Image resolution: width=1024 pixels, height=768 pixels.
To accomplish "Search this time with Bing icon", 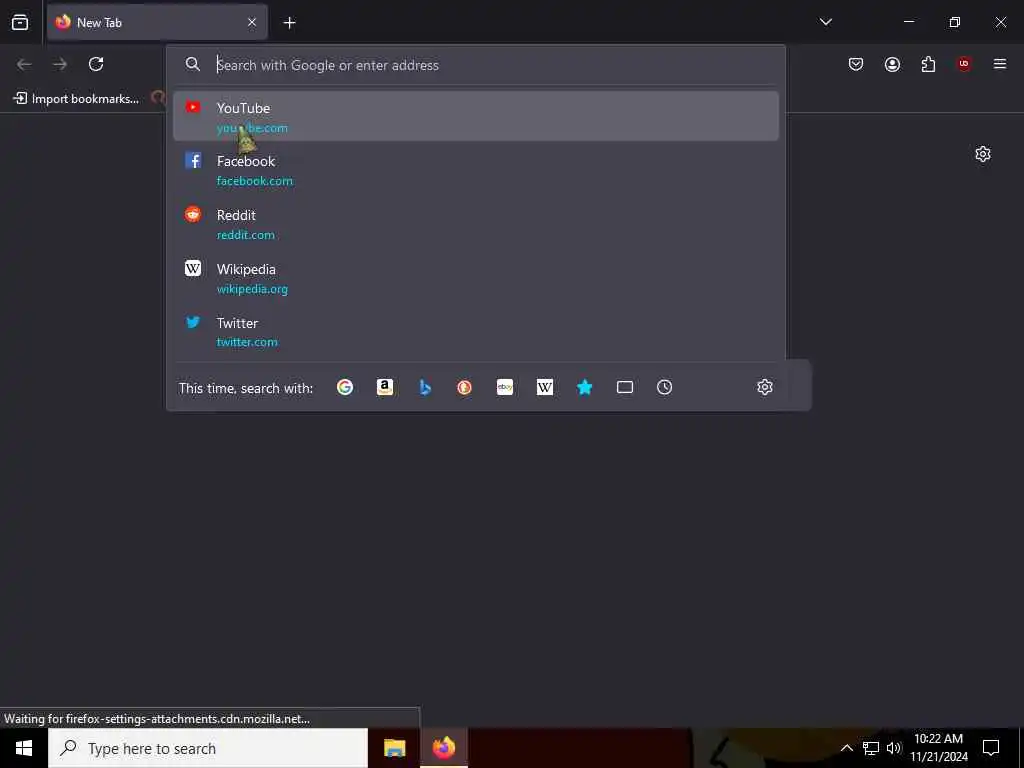I will pyautogui.click(x=425, y=387).
